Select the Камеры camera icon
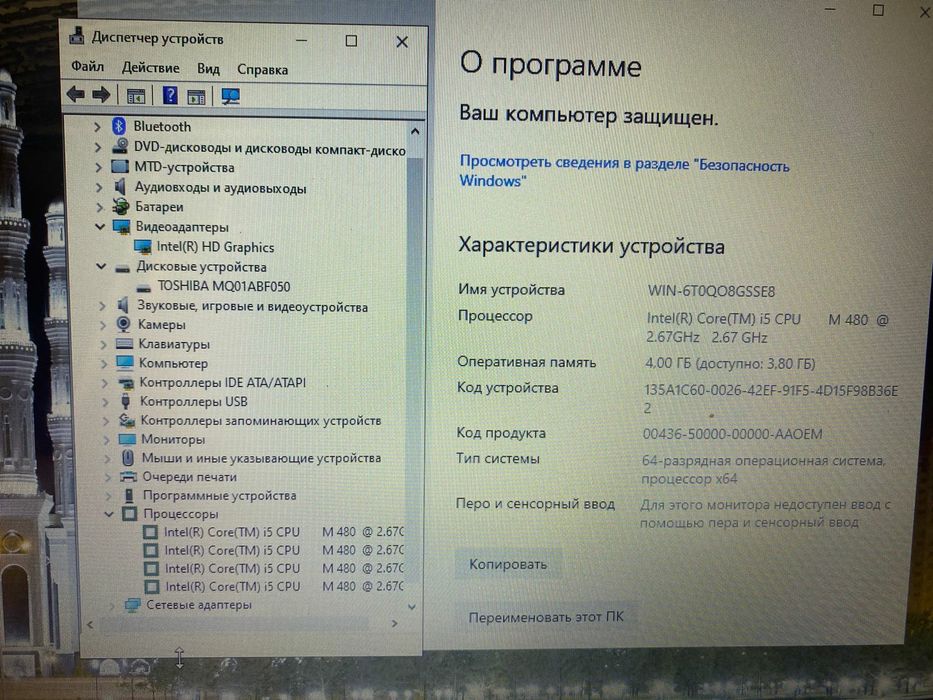This screenshot has height=700, width=933. (123, 324)
